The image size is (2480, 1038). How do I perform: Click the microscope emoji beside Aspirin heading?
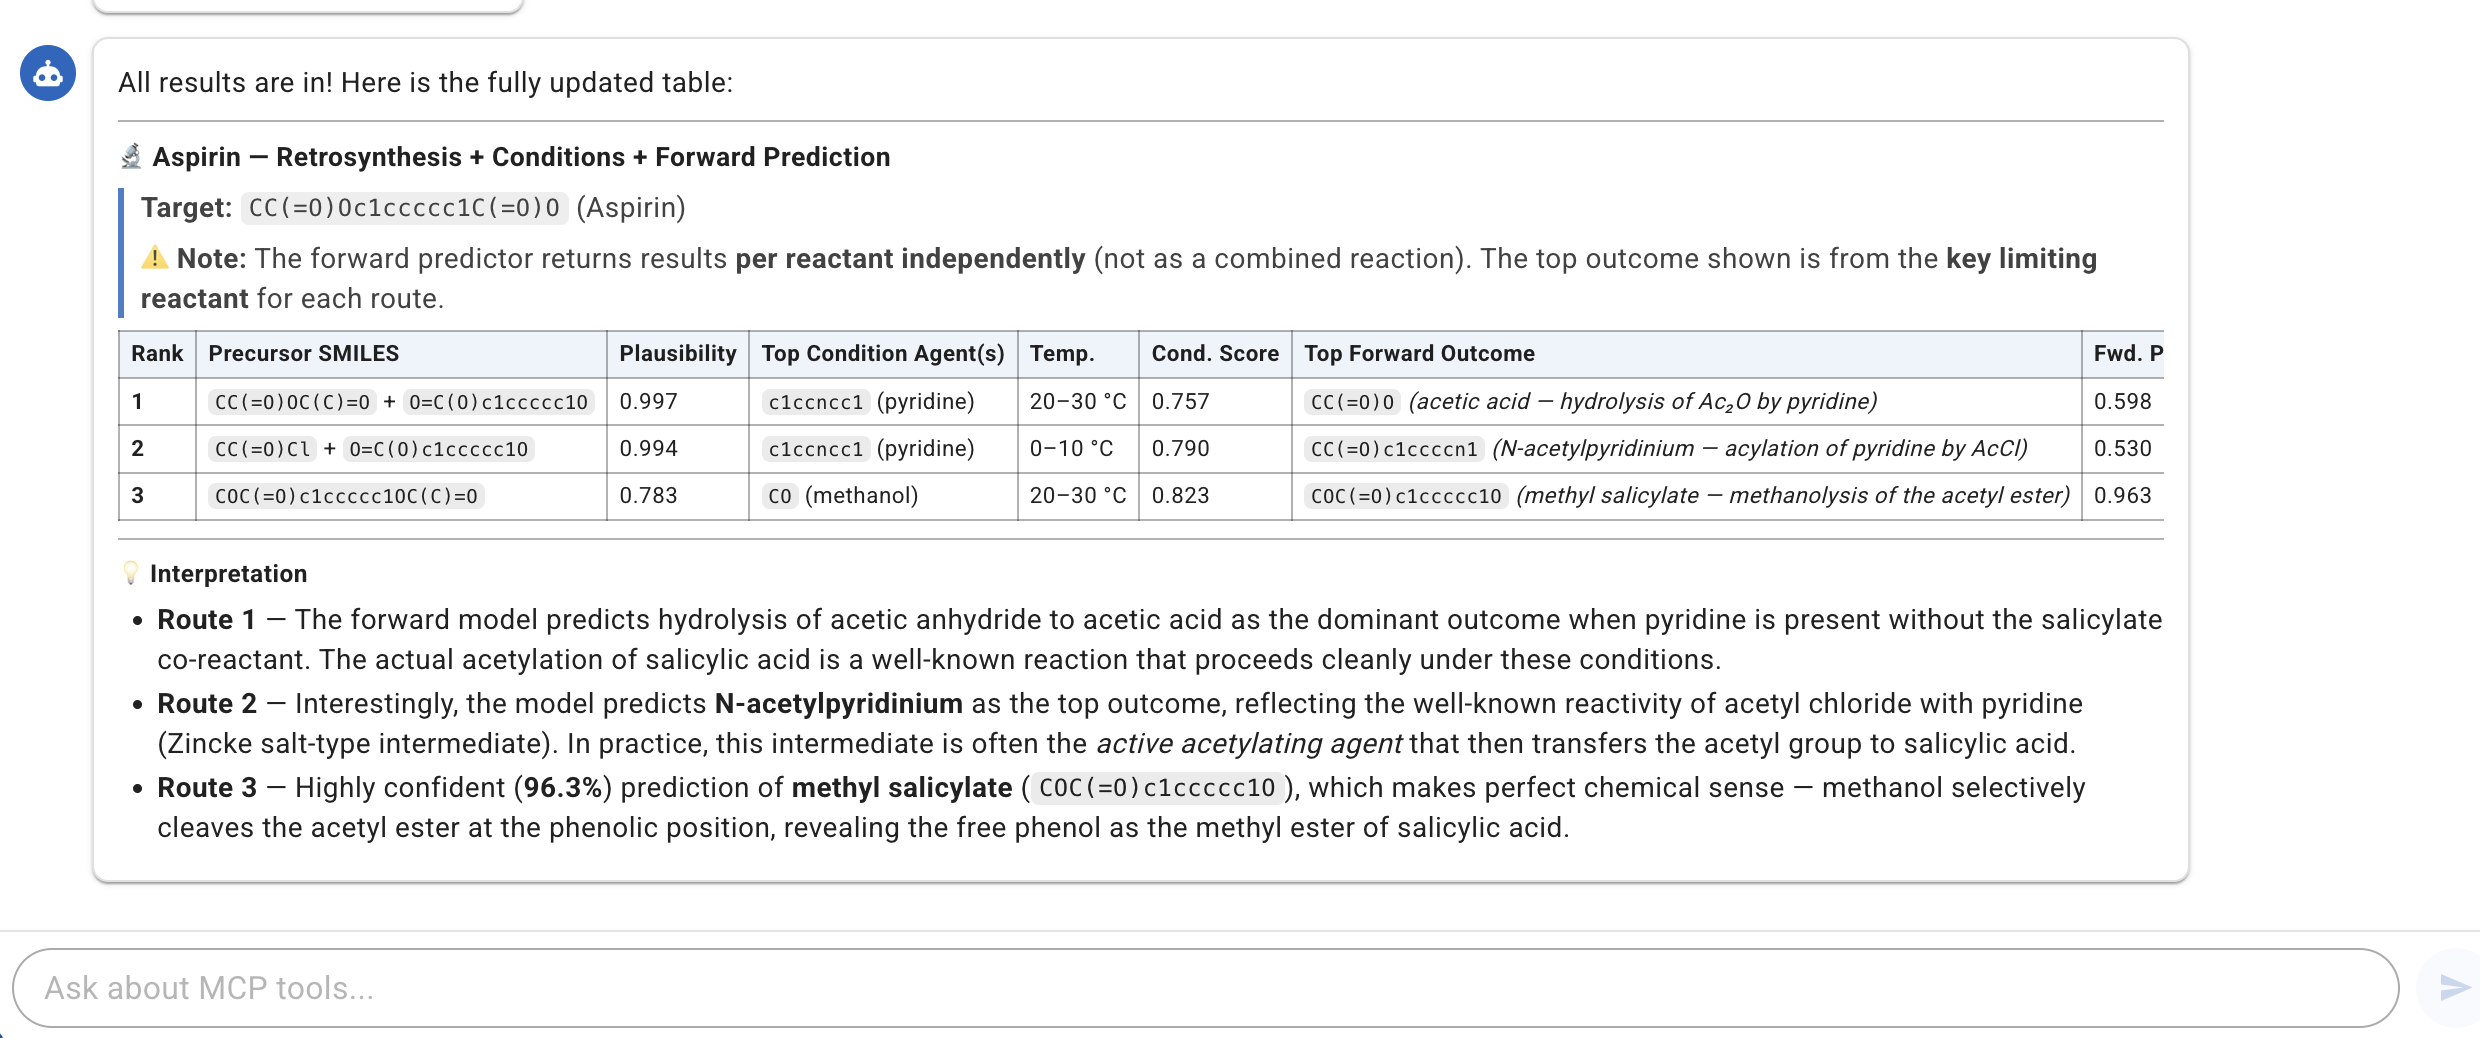pyautogui.click(x=131, y=157)
